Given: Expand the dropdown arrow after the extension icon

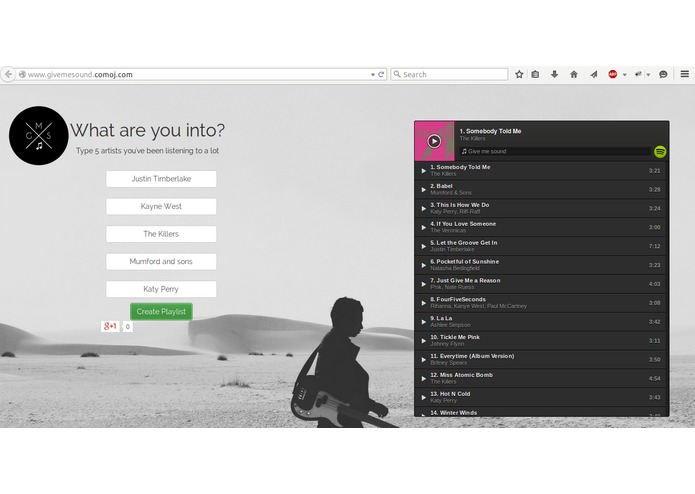Looking at the screenshot, I should [648, 75].
